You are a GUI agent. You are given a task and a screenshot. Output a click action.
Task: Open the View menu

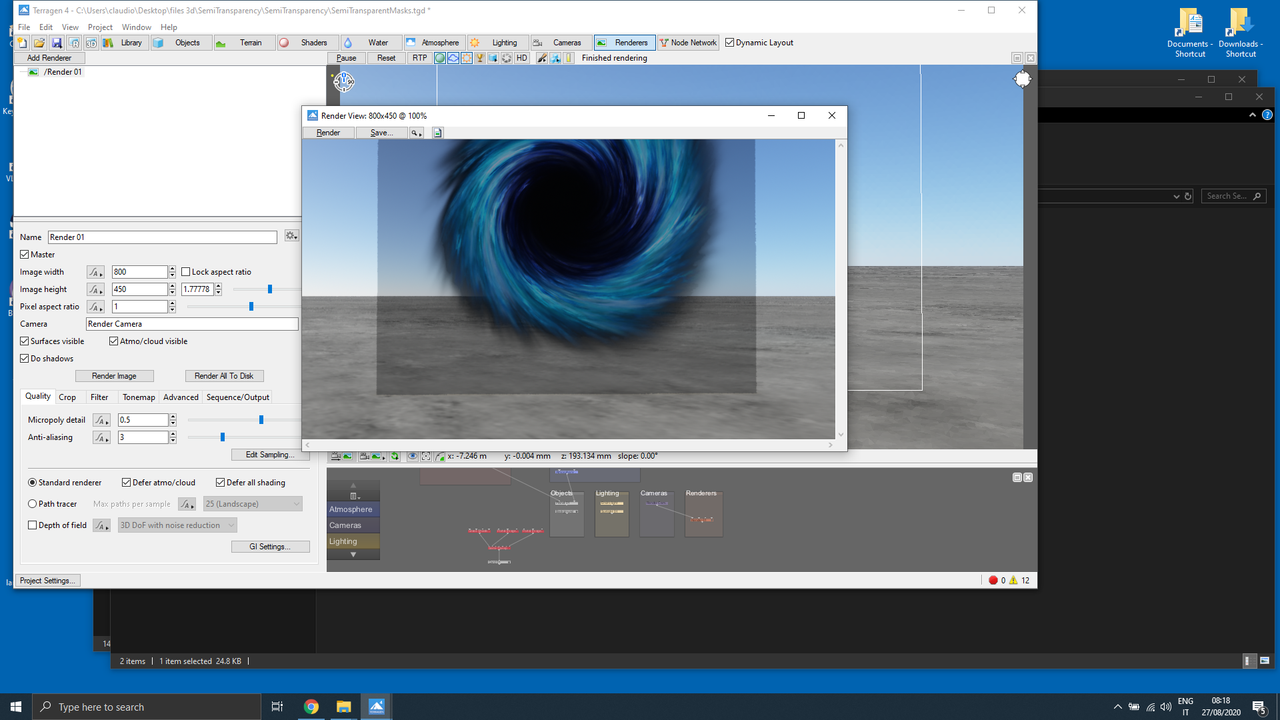69,27
